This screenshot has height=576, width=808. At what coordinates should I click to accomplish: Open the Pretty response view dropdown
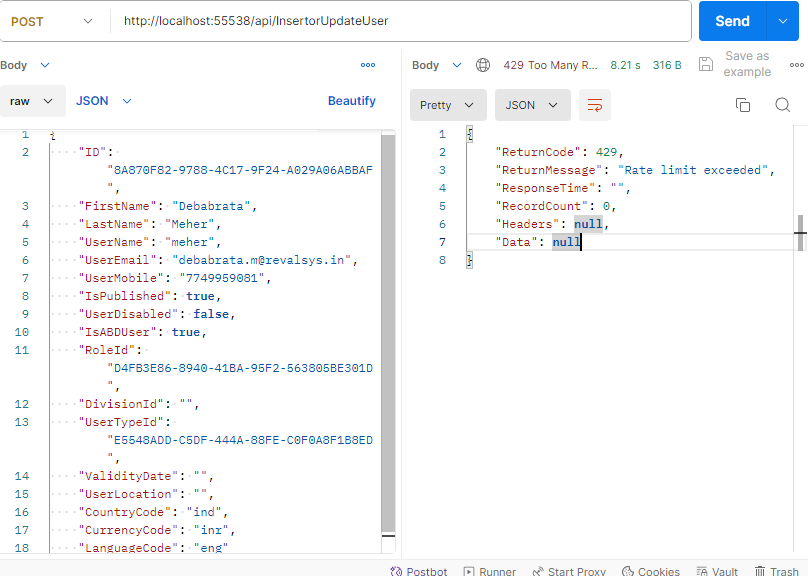coord(447,105)
